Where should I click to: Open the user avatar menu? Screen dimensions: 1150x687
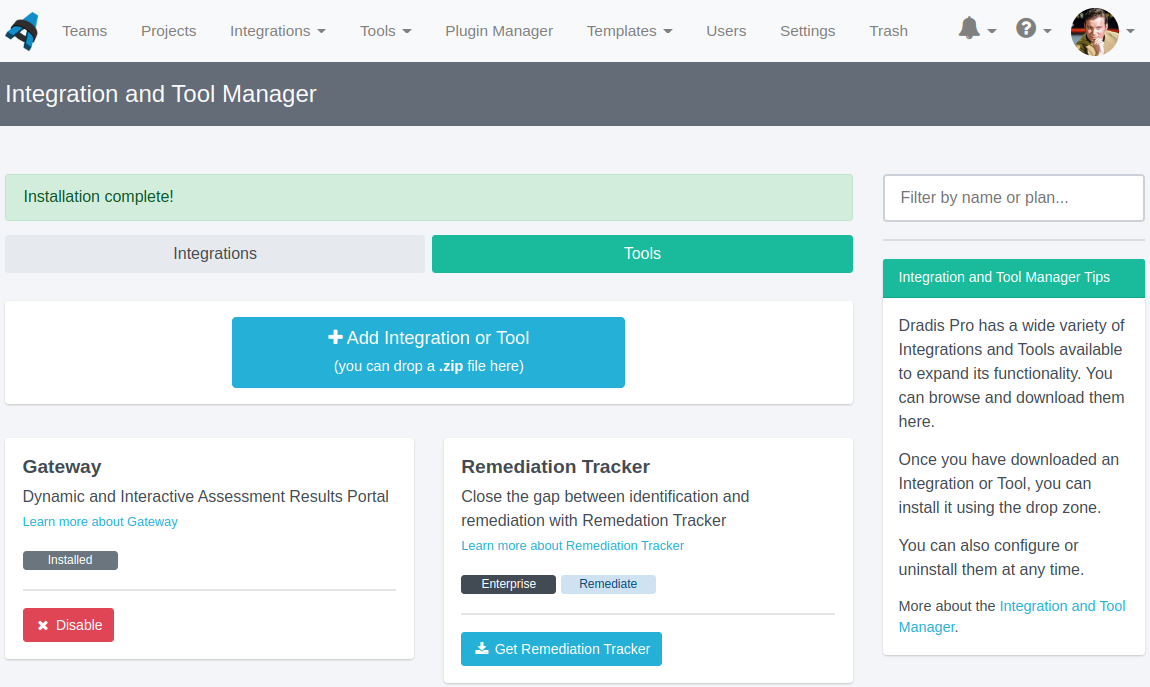tap(1094, 32)
